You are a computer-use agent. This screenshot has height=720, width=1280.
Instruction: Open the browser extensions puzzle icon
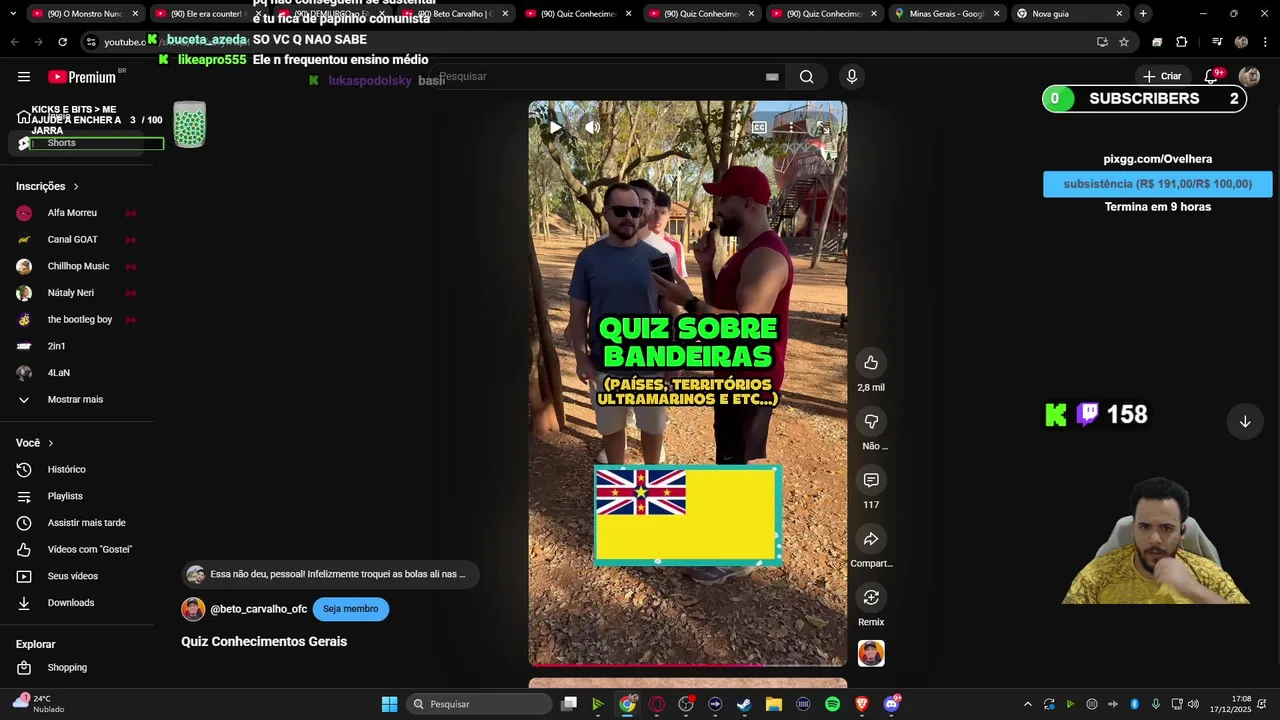[1182, 42]
